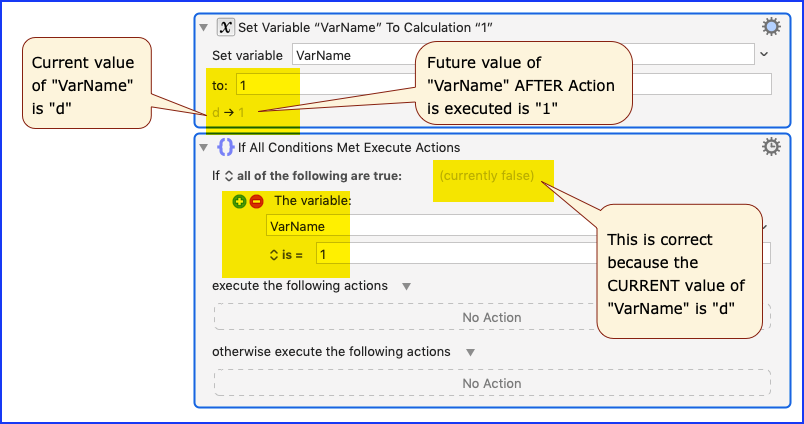Open the 'all of the following are true' popup
804x424 pixels.
tap(229, 176)
